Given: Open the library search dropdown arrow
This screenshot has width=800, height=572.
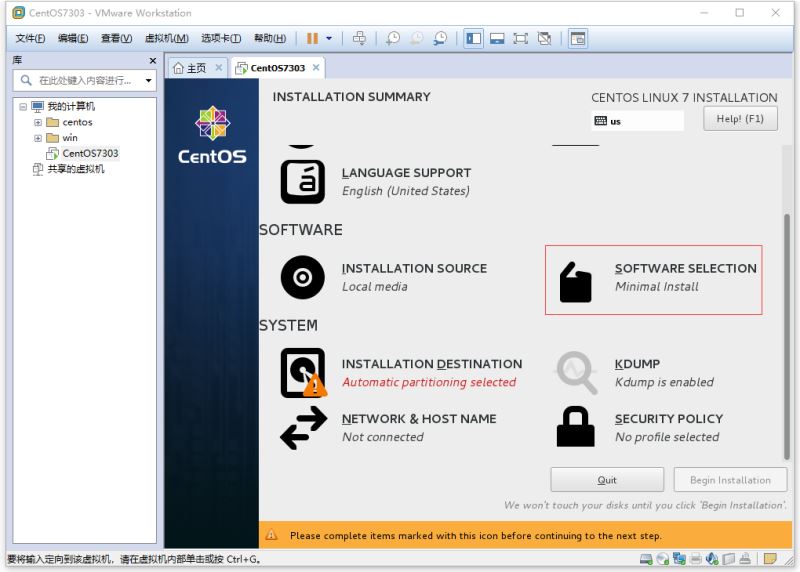Looking at the screenshot, I should coord(149,80).
